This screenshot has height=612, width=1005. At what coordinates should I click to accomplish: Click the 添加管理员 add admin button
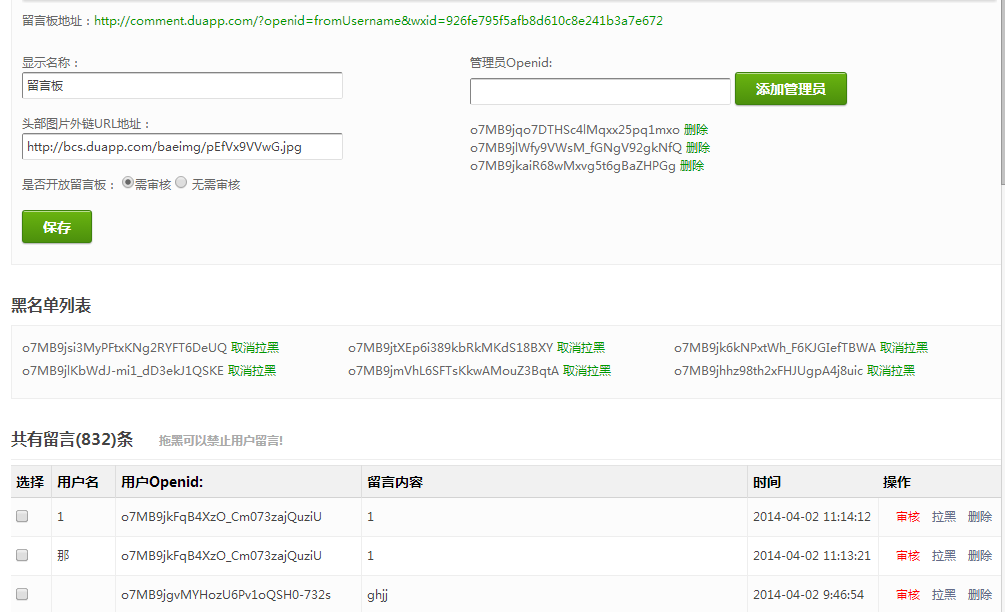tap(790, 89)
